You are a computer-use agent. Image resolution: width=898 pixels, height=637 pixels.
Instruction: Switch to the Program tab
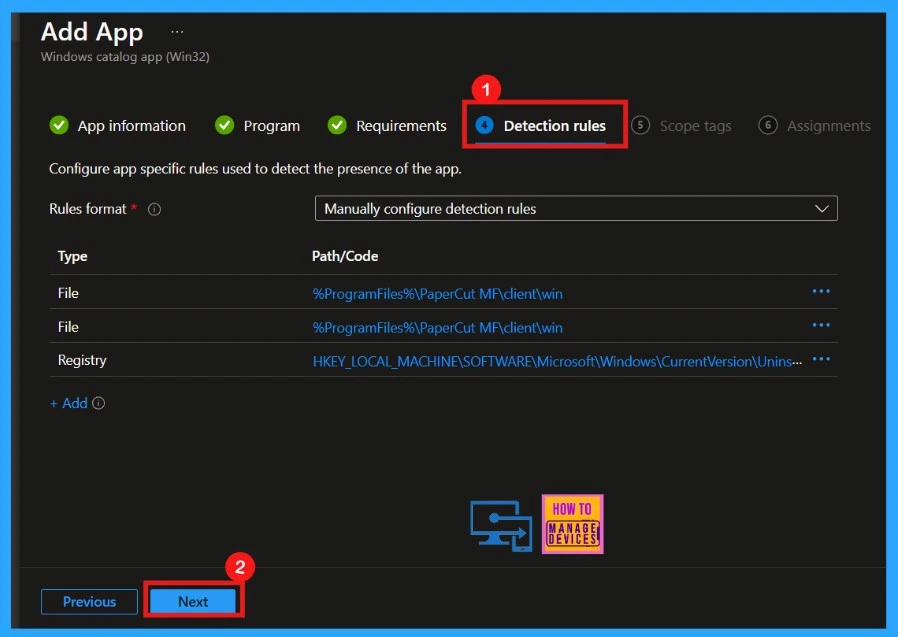(258, 125)
